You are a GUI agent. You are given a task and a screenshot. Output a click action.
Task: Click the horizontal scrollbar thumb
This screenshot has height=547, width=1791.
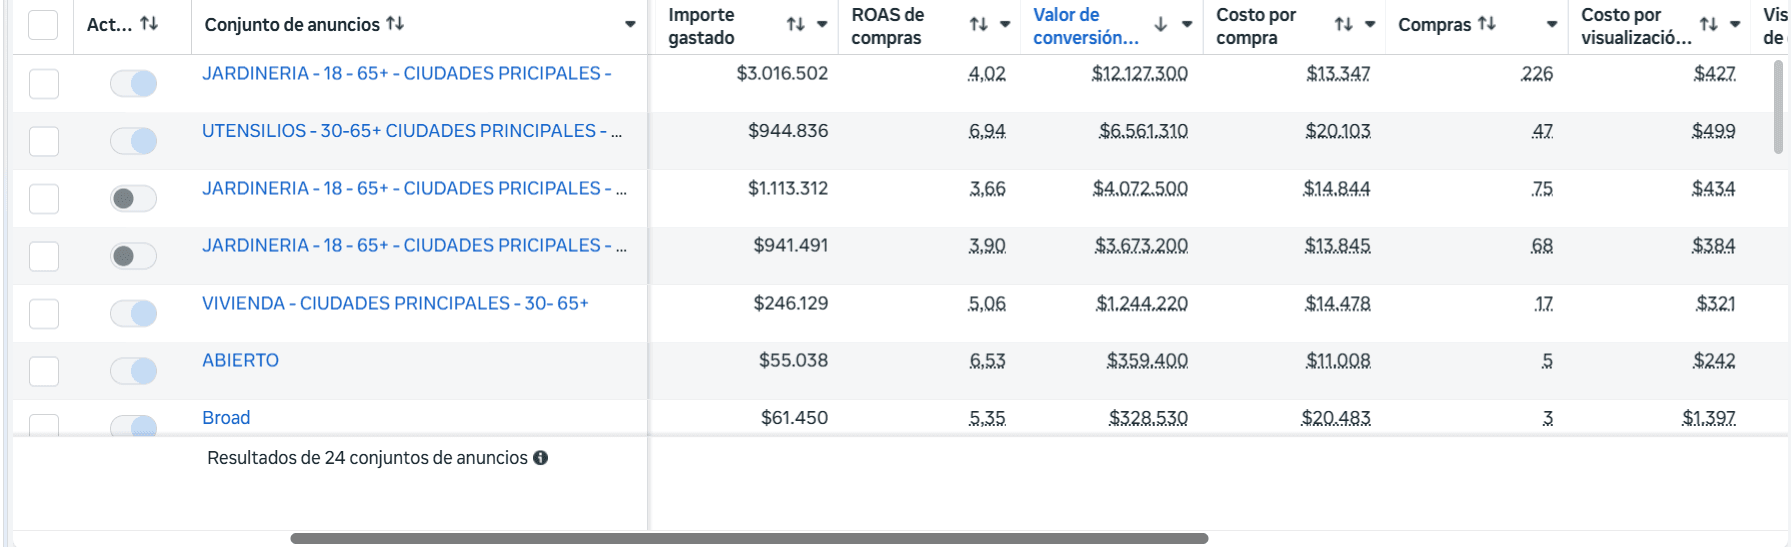point(749,538)
